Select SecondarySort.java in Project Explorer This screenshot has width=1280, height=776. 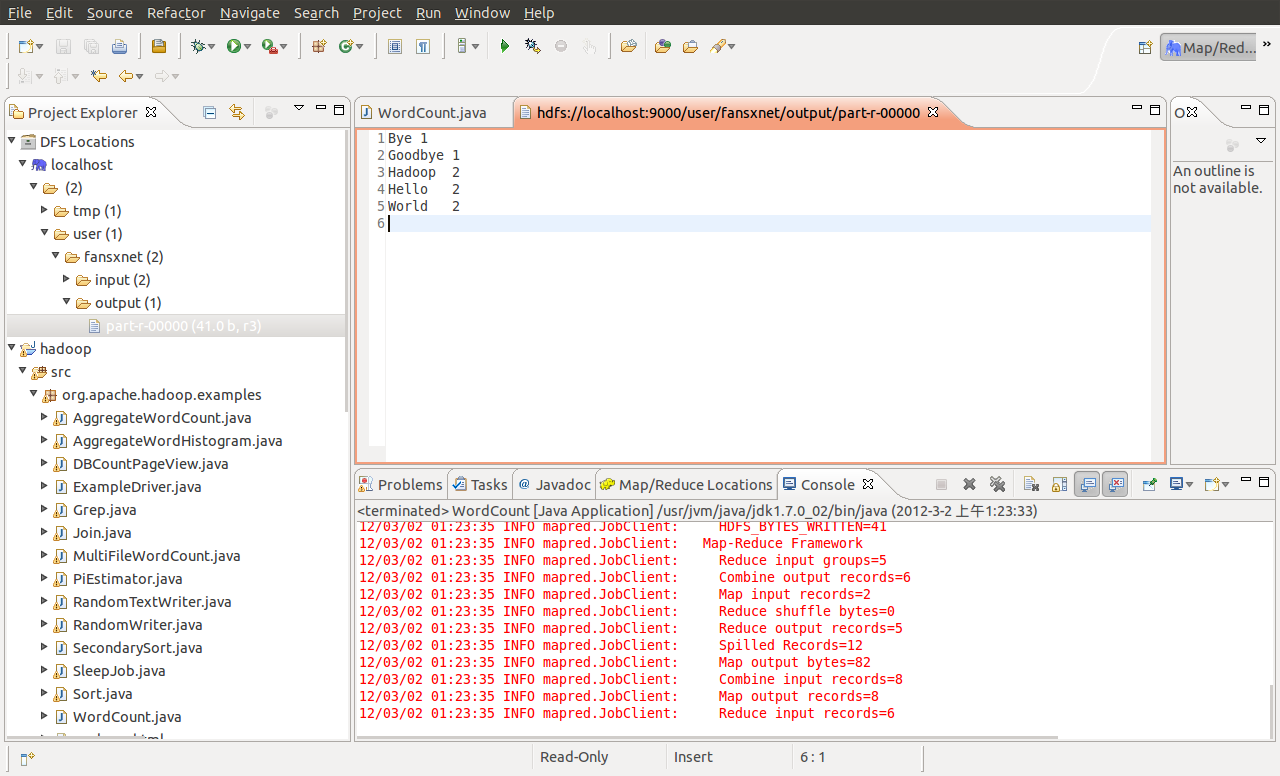(137, 647)
